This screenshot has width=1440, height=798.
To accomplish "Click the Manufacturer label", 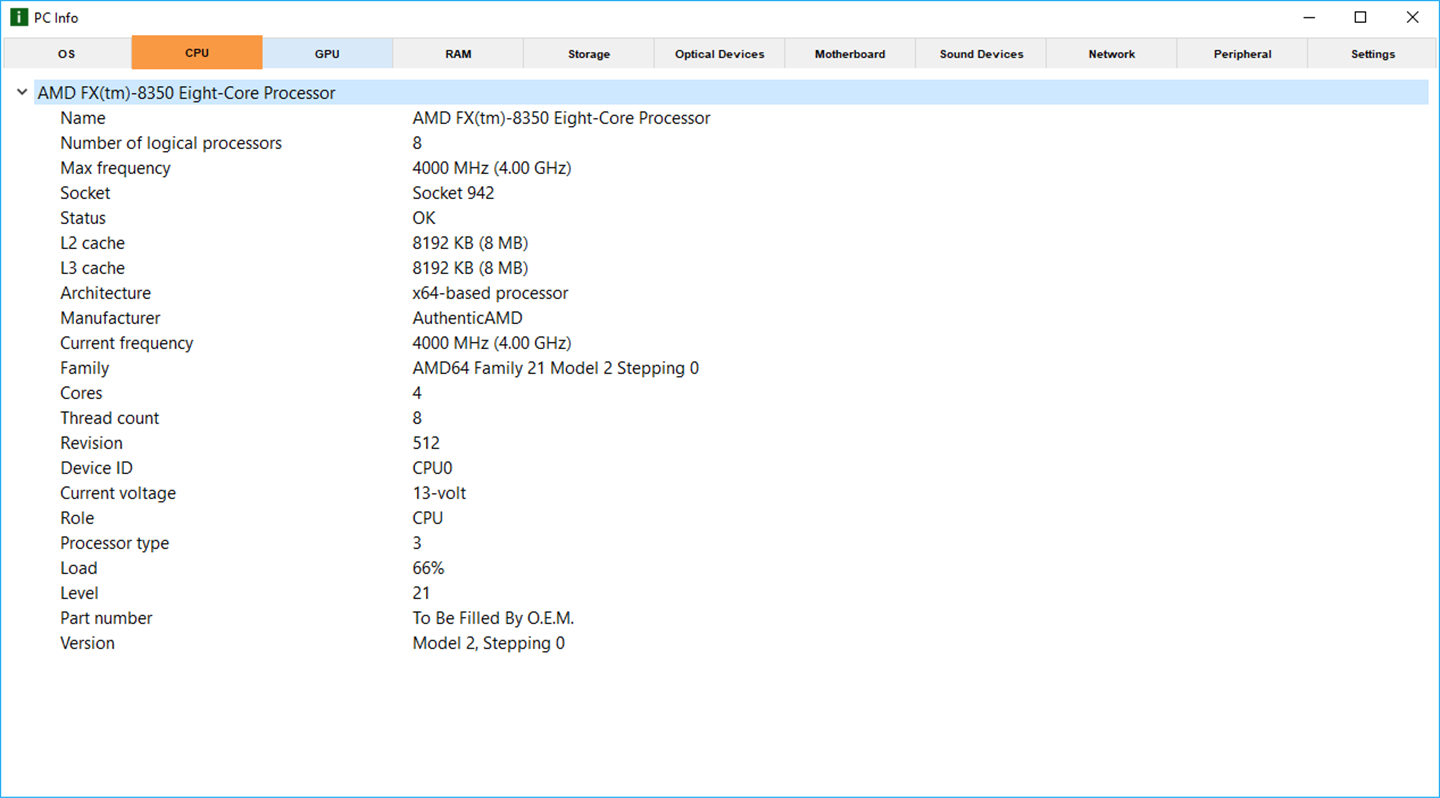I will click(110, 318).
